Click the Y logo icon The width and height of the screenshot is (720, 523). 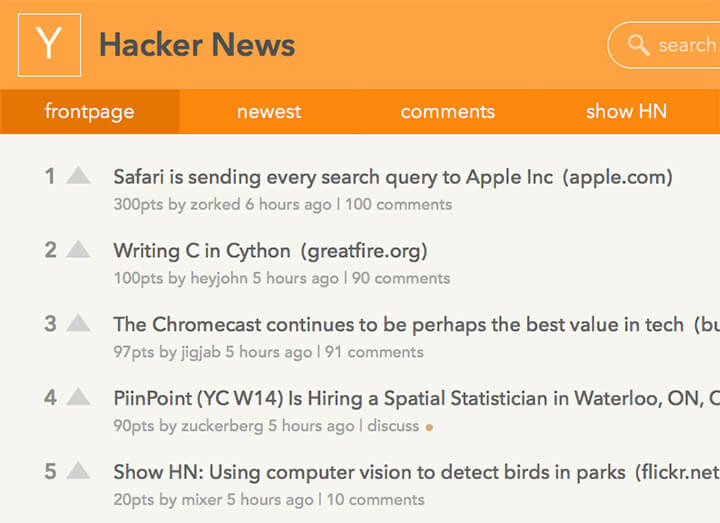pos(49,45)
